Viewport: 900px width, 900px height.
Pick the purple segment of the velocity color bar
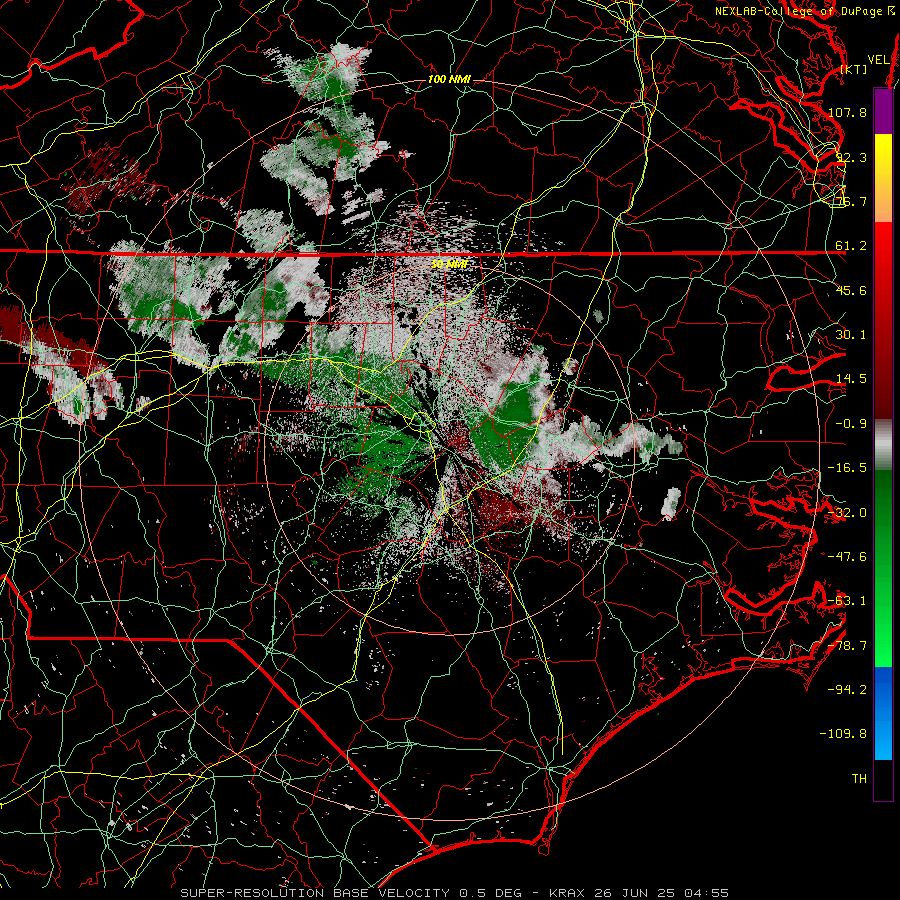883,111
